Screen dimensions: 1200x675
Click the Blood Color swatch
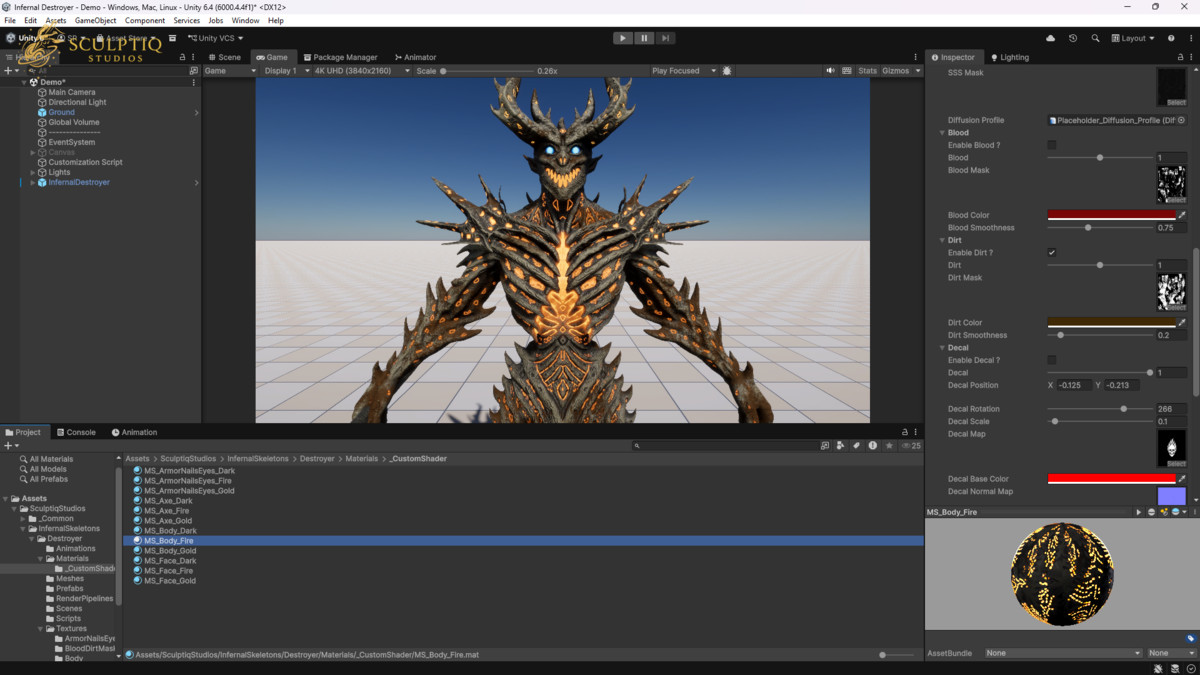point(1111,215)
